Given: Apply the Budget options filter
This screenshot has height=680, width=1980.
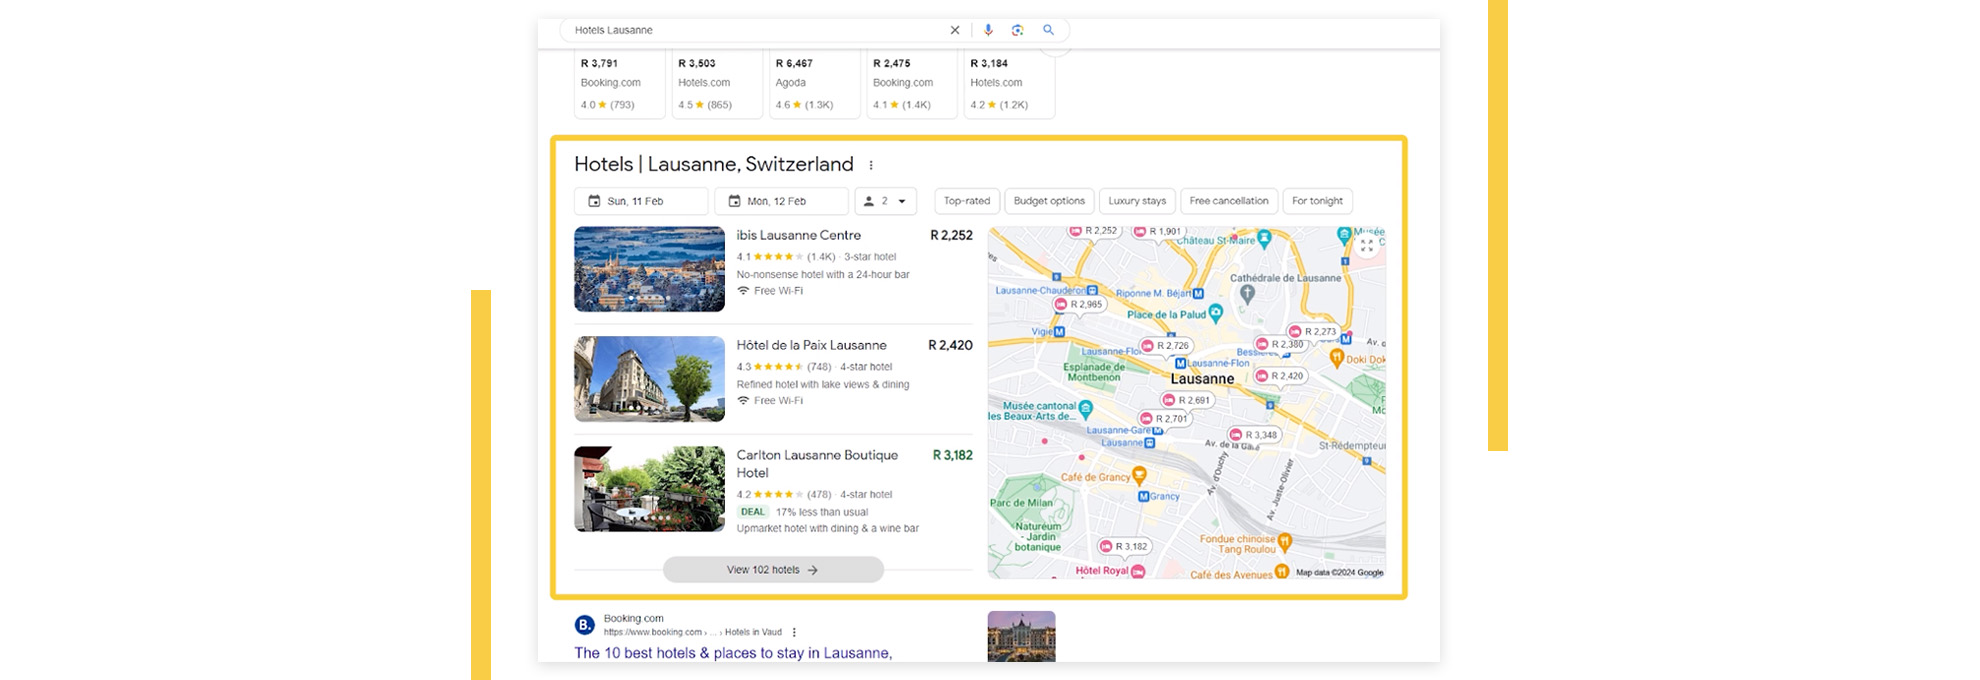Looking at the screenshot, I should click(1049, 201).
